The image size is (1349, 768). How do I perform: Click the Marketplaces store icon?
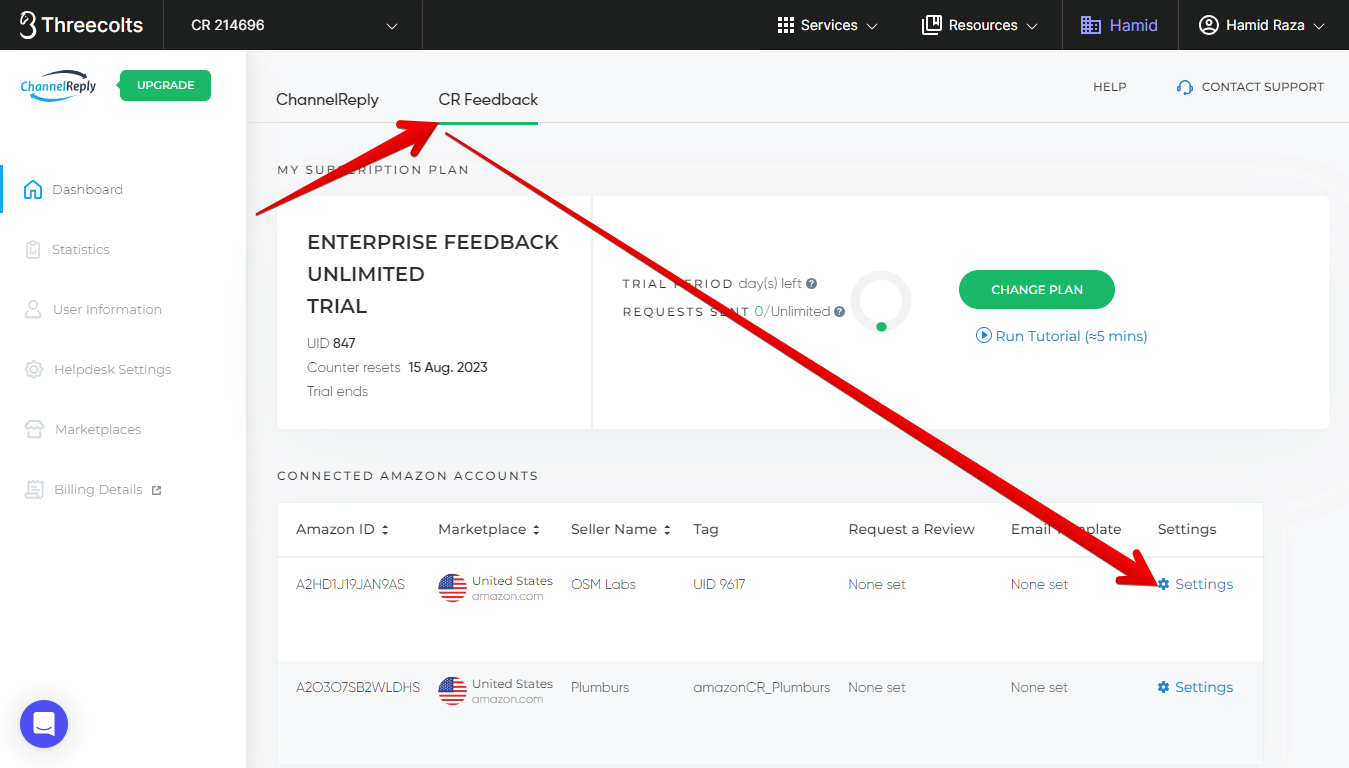click(x=34, y=429)
